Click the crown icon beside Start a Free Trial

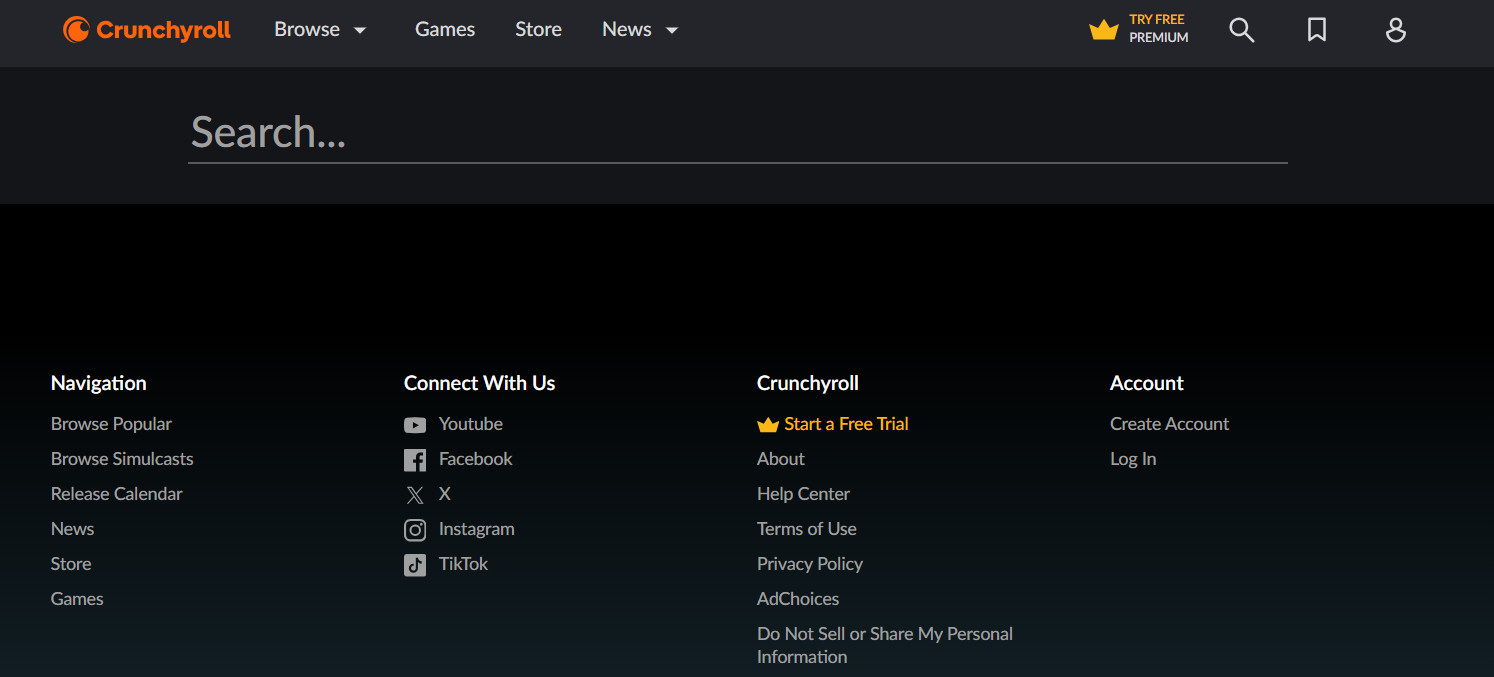pos(768,425)
